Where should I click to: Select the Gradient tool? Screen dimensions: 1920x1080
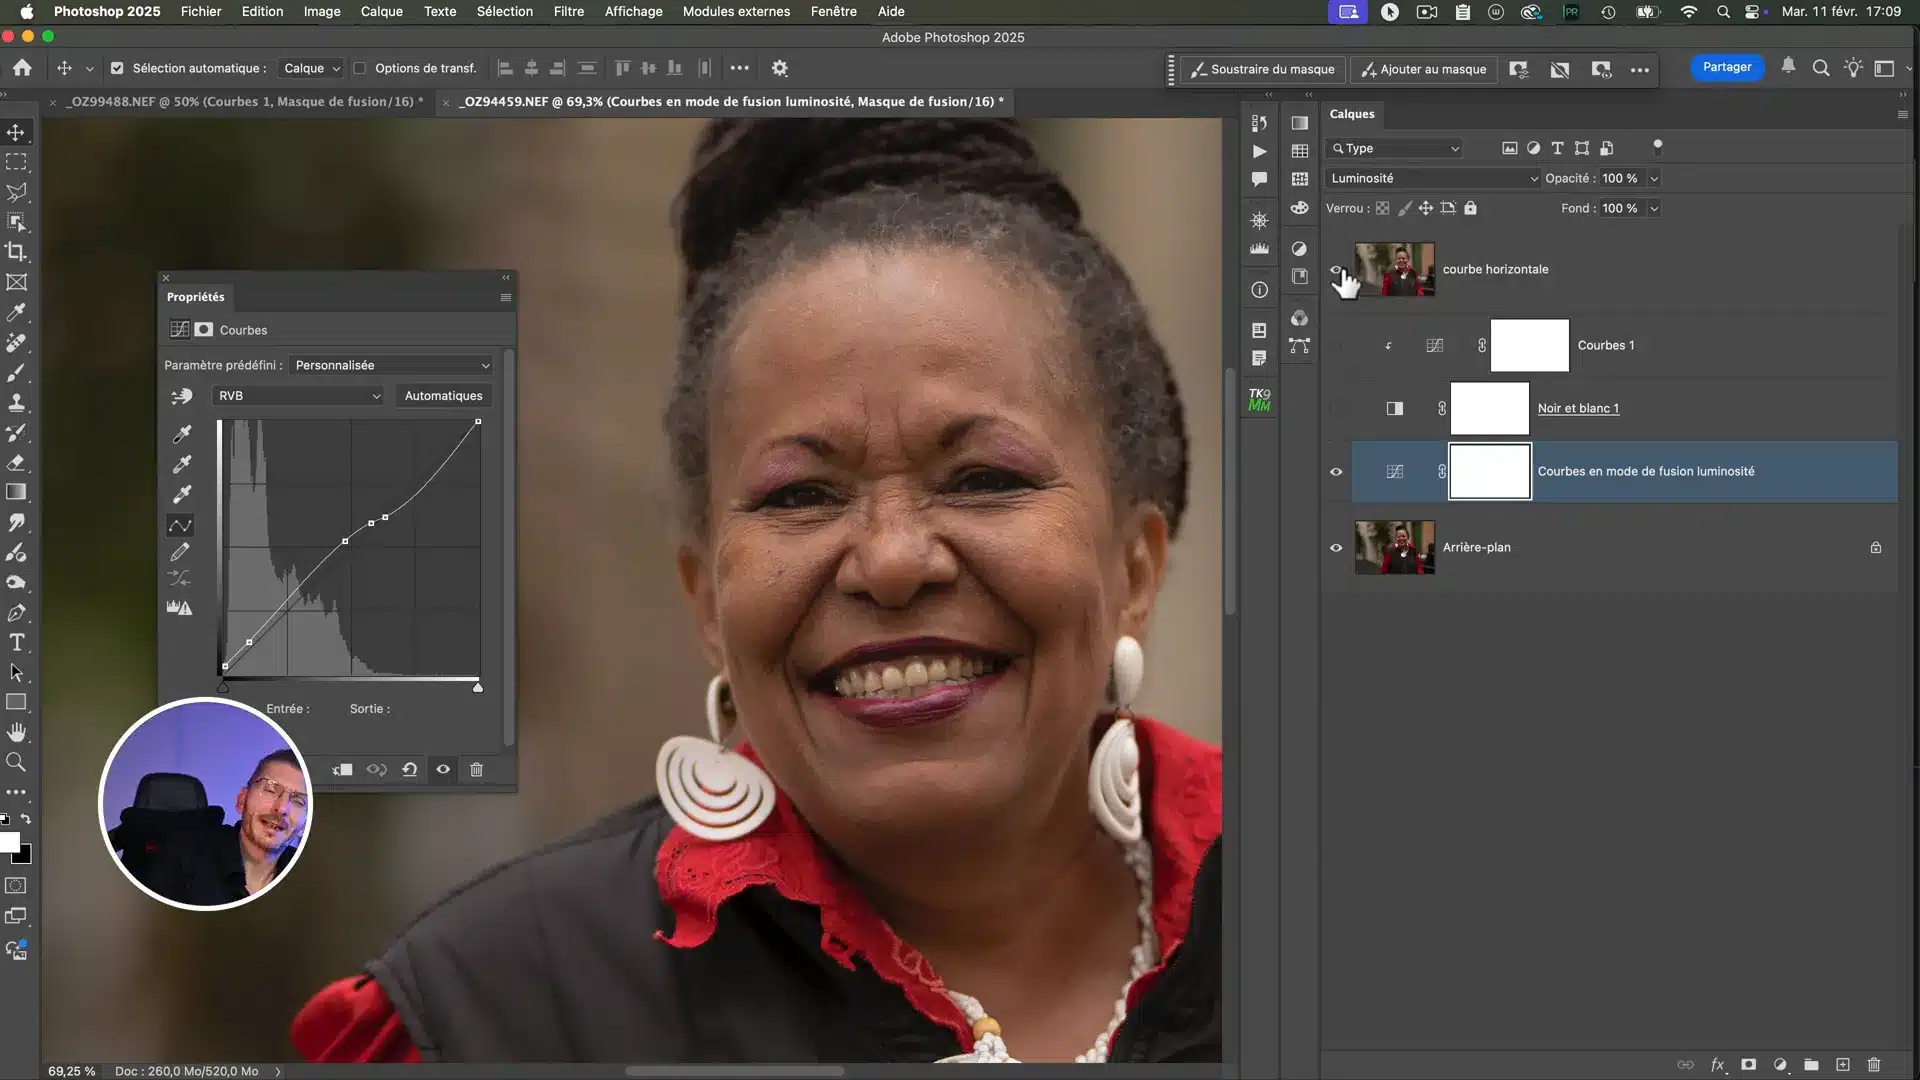click(x=16, y=492)
